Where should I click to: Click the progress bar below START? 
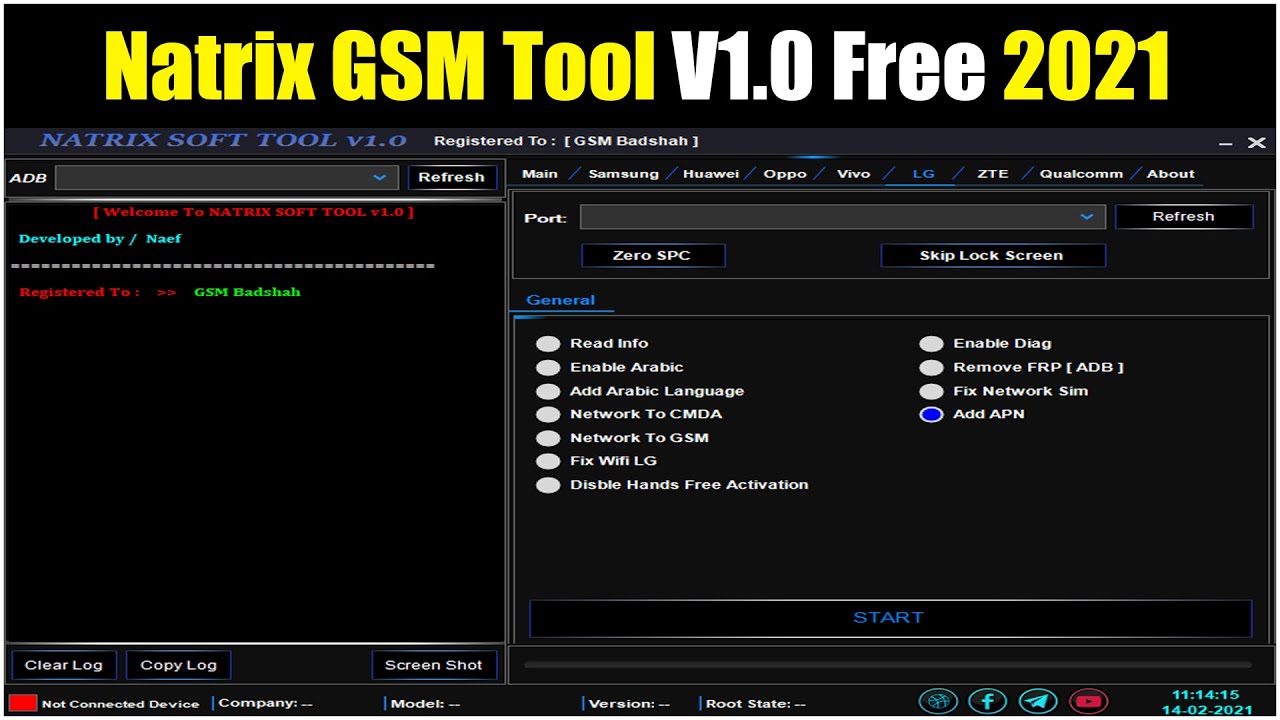(887, 664)
